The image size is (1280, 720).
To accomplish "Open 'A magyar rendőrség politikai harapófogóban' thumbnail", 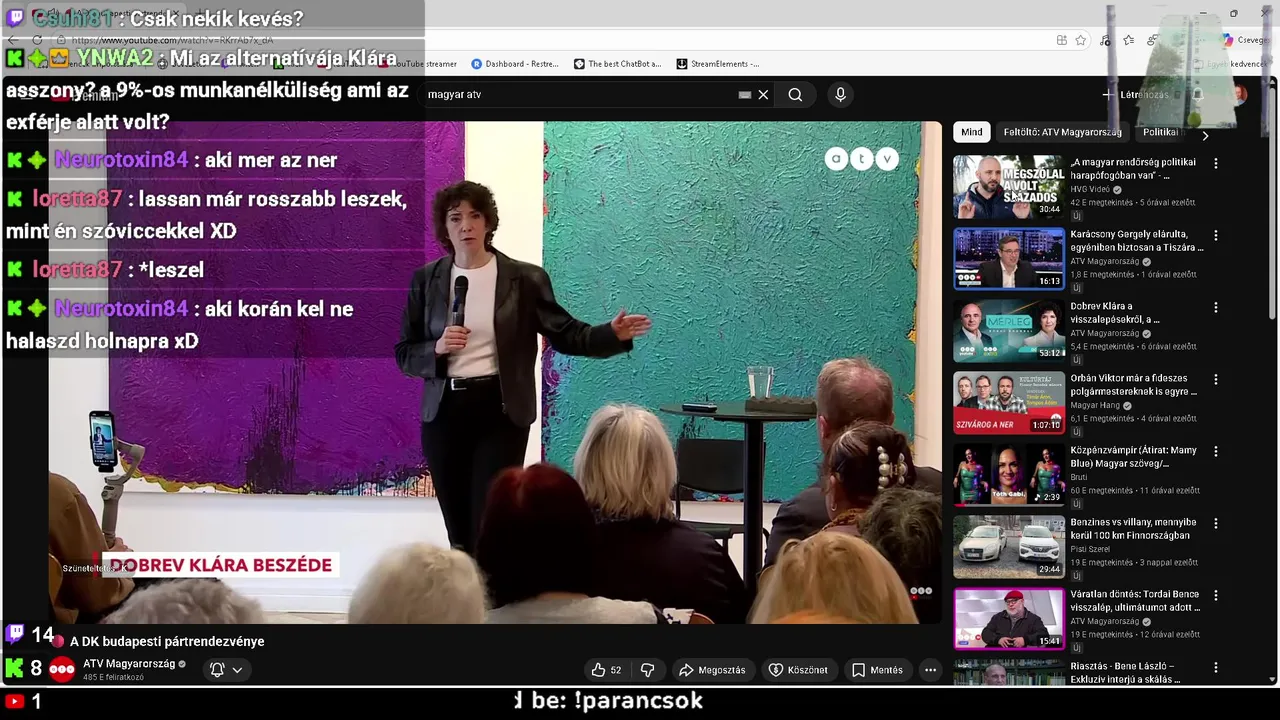I will point(1009,186).
